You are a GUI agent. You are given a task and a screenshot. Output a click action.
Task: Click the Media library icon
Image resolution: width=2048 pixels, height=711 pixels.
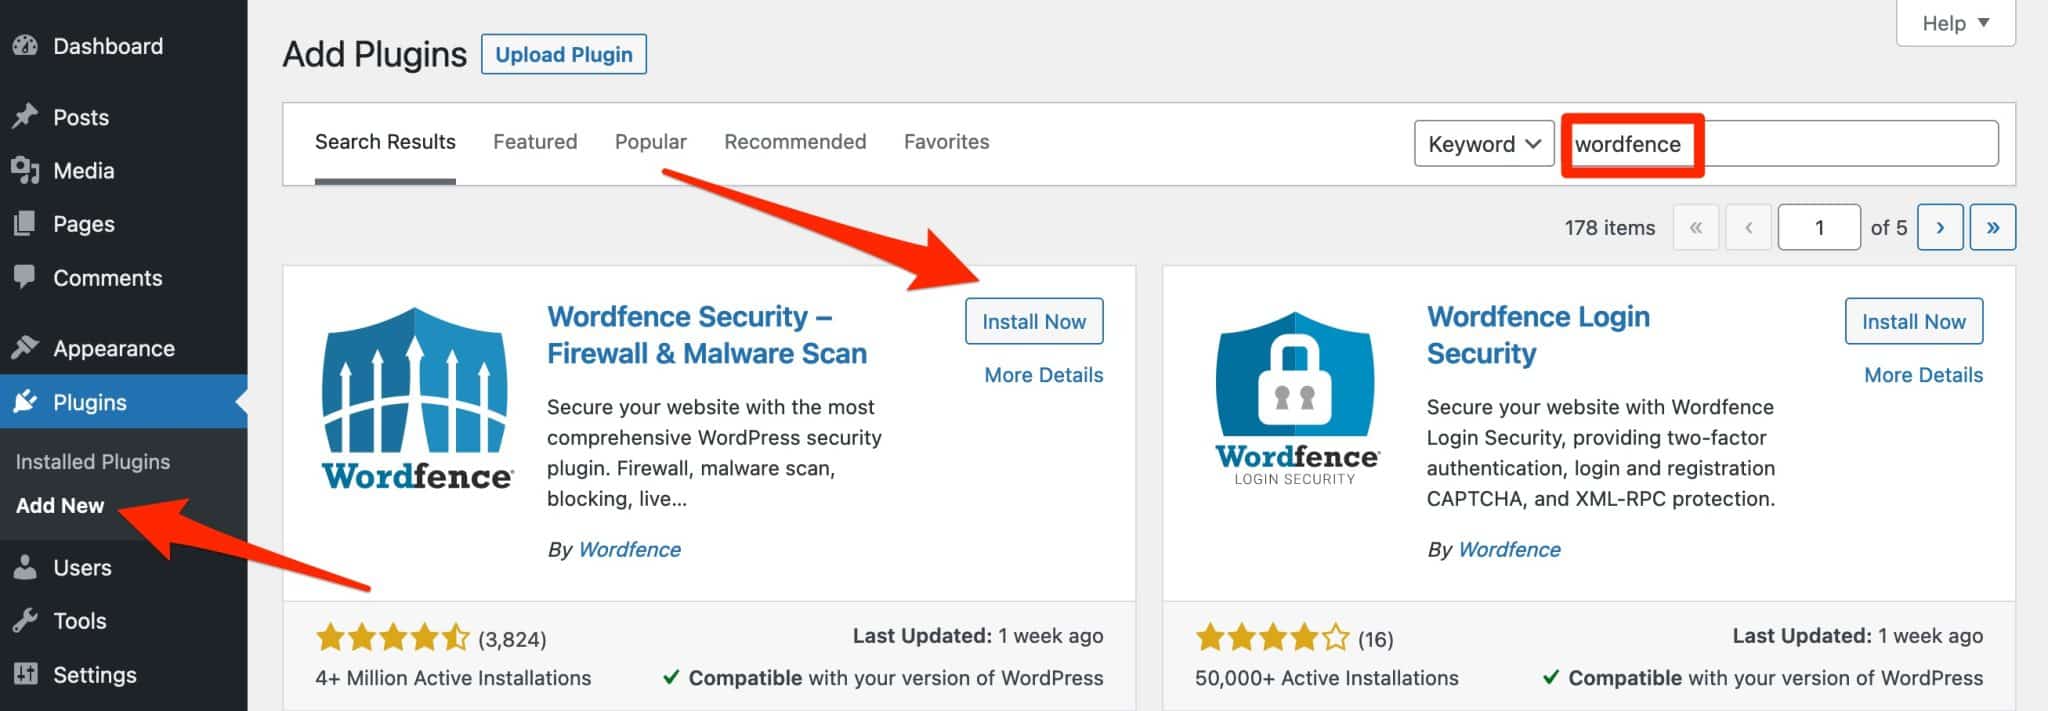pos(24,170)
